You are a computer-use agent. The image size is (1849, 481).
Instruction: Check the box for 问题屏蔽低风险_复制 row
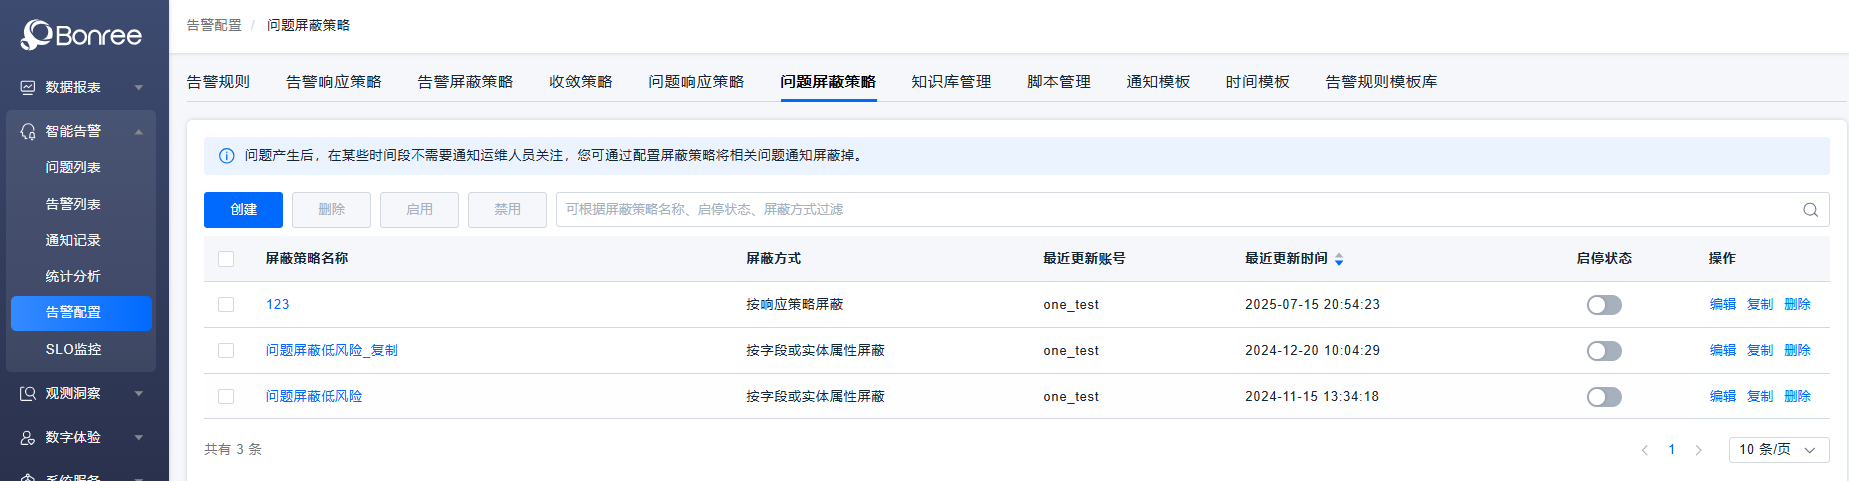226,351
